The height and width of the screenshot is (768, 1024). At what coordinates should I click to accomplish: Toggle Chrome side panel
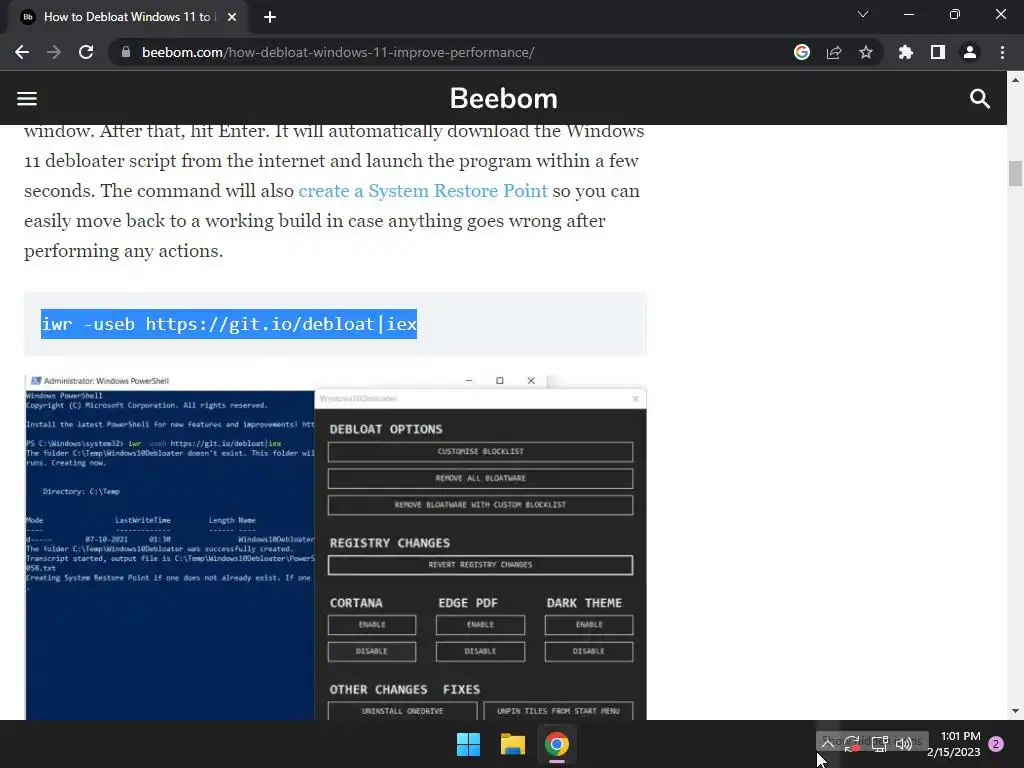pos(938,52)
